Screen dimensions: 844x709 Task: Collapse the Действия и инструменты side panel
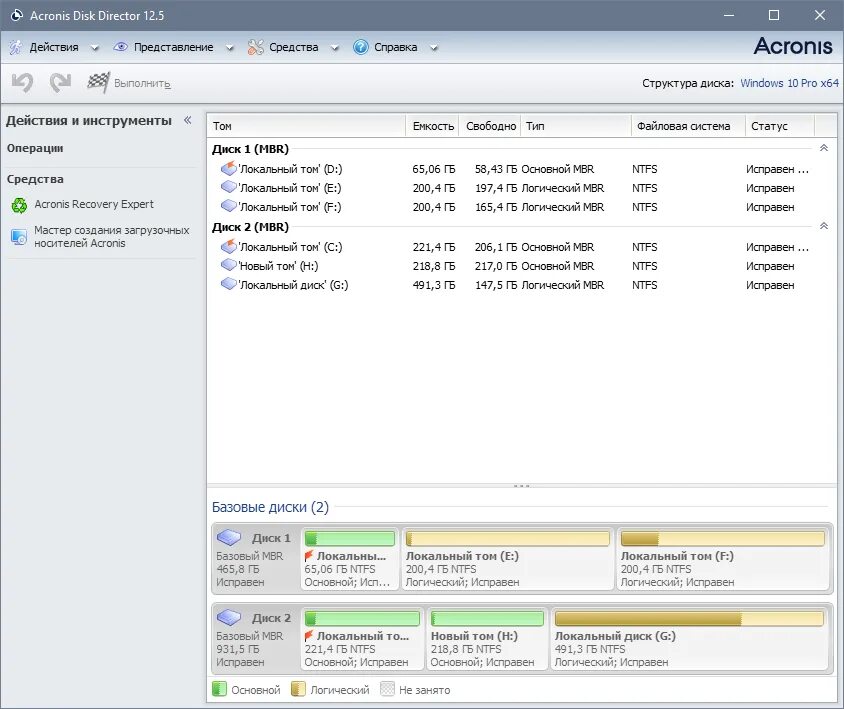(187, 120)
